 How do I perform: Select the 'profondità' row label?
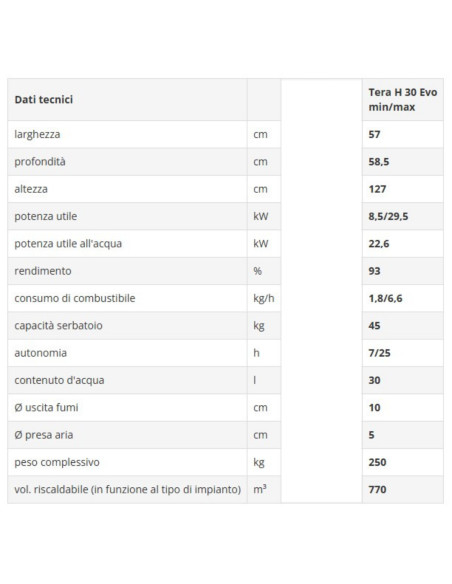click(40, 162)
